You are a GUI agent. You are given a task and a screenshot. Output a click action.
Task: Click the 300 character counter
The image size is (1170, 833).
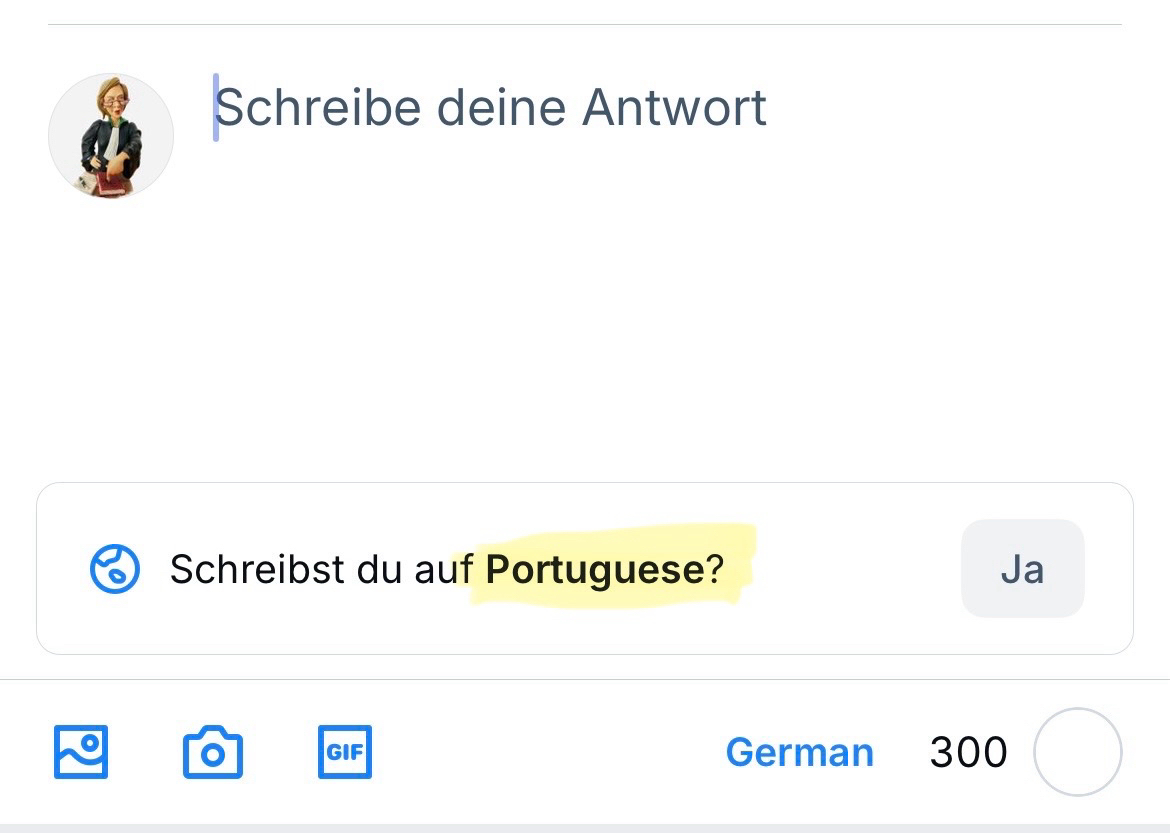point(967,752)
